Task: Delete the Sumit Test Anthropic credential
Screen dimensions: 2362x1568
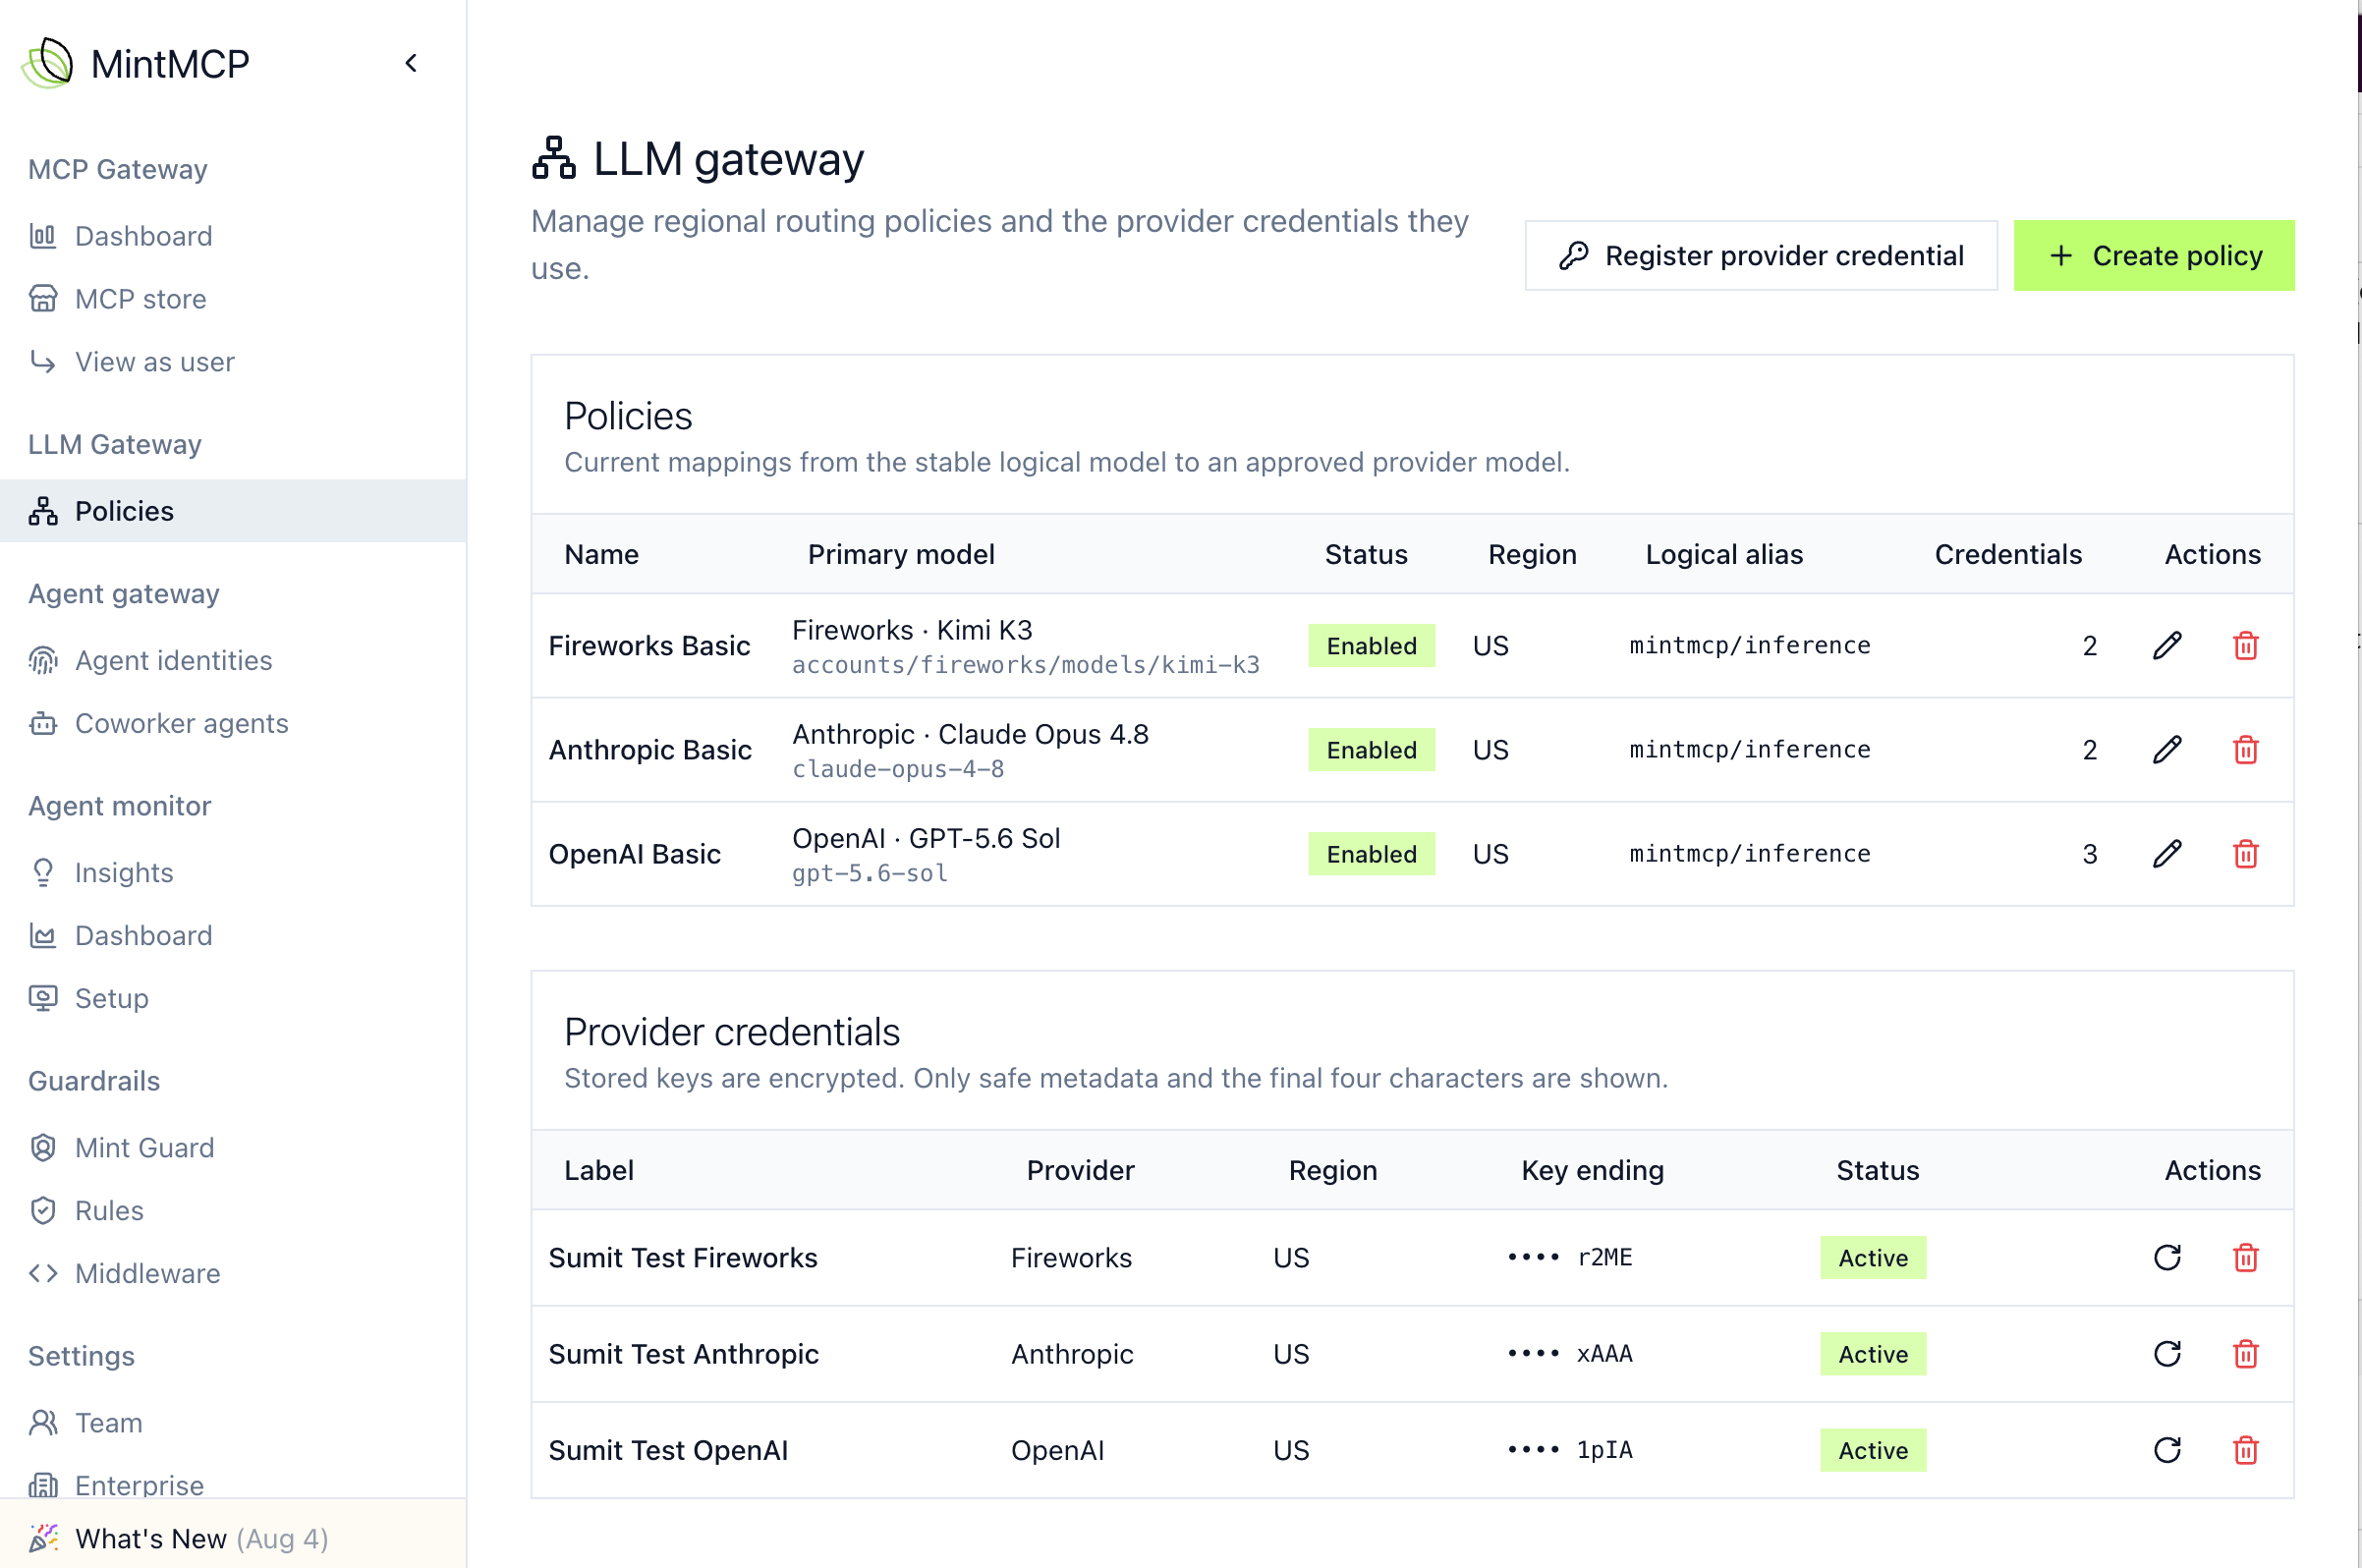Action: (x=2246, y=1354)
